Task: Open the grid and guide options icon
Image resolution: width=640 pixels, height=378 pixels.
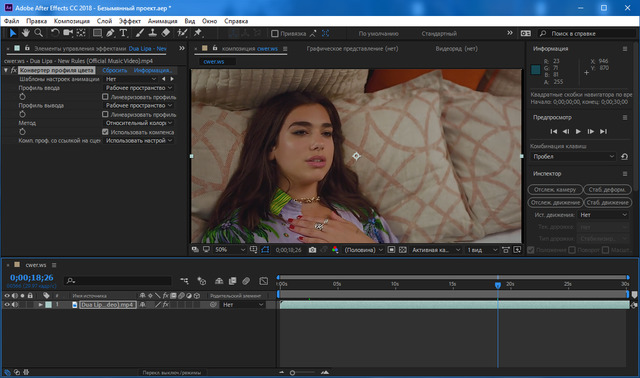Action: tap(253, 250)
